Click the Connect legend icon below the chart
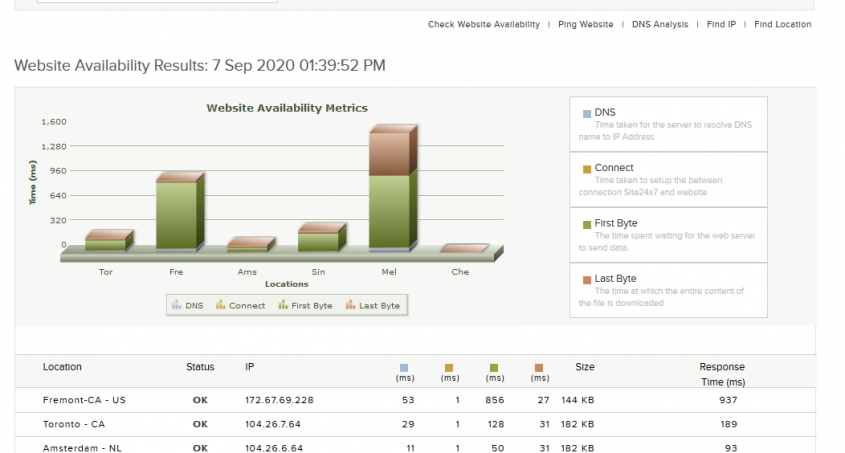 click(x=222, y=305)
